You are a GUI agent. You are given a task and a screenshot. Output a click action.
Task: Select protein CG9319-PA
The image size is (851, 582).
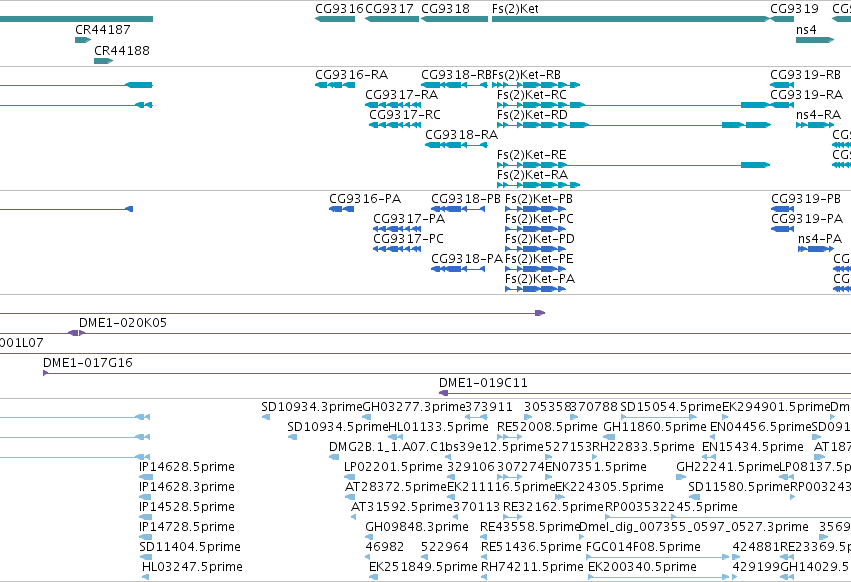click(x=782, y=229)
